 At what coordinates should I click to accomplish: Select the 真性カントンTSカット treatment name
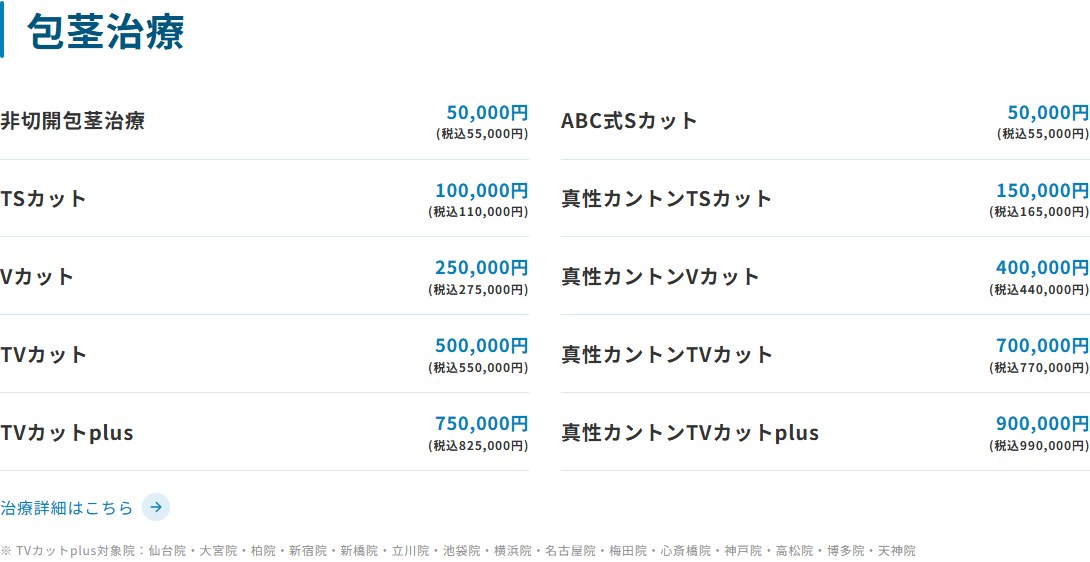[x=667, y=199]
